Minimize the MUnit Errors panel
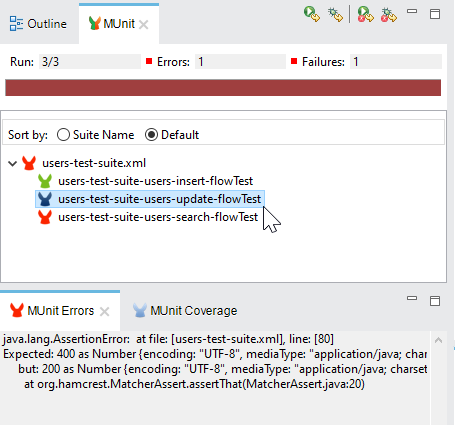 tap(412, 298)
